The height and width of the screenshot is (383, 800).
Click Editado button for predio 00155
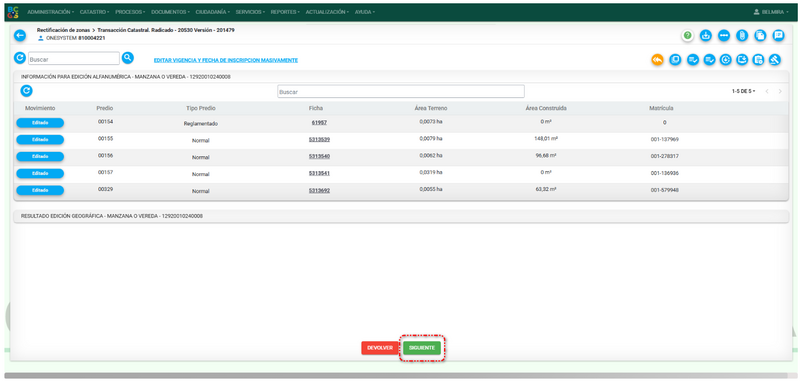(x=40, y=140)
